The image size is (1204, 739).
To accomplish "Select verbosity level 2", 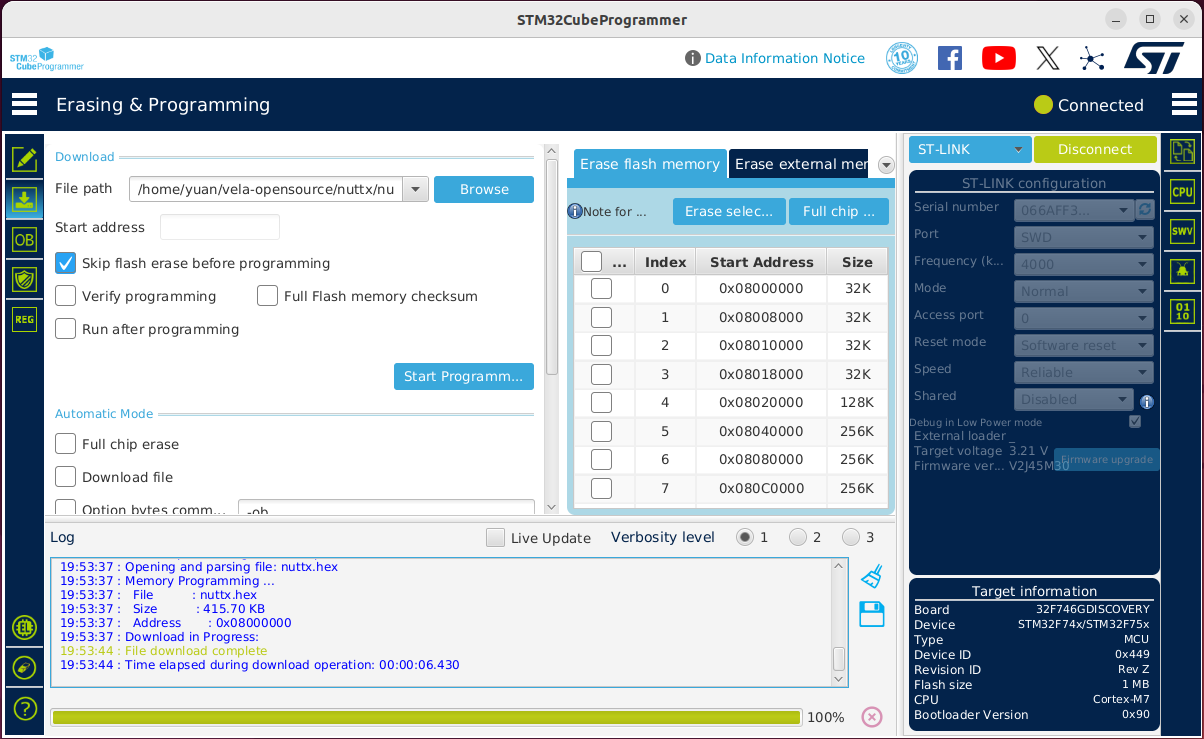I will [x=797, y=537].
